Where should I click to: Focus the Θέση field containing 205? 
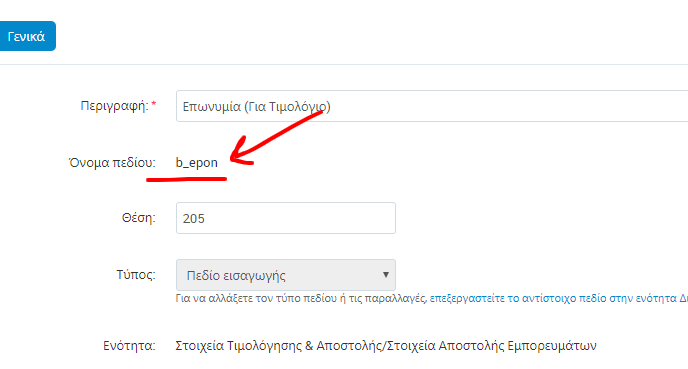tap(286, 218)
